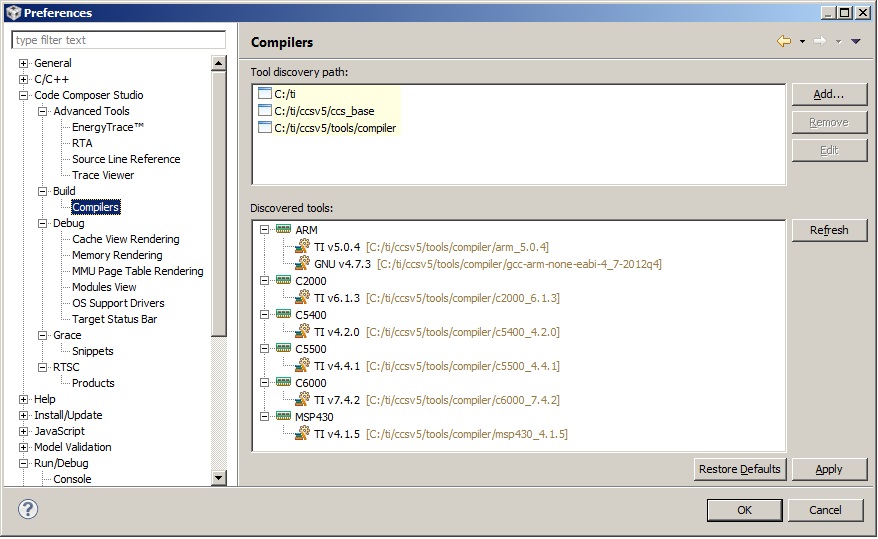Tick the C:/ti/ccsv5/ccs_base path checkbox
The height and width of the screenshot is (539, 878).
(x=265, y=110)
